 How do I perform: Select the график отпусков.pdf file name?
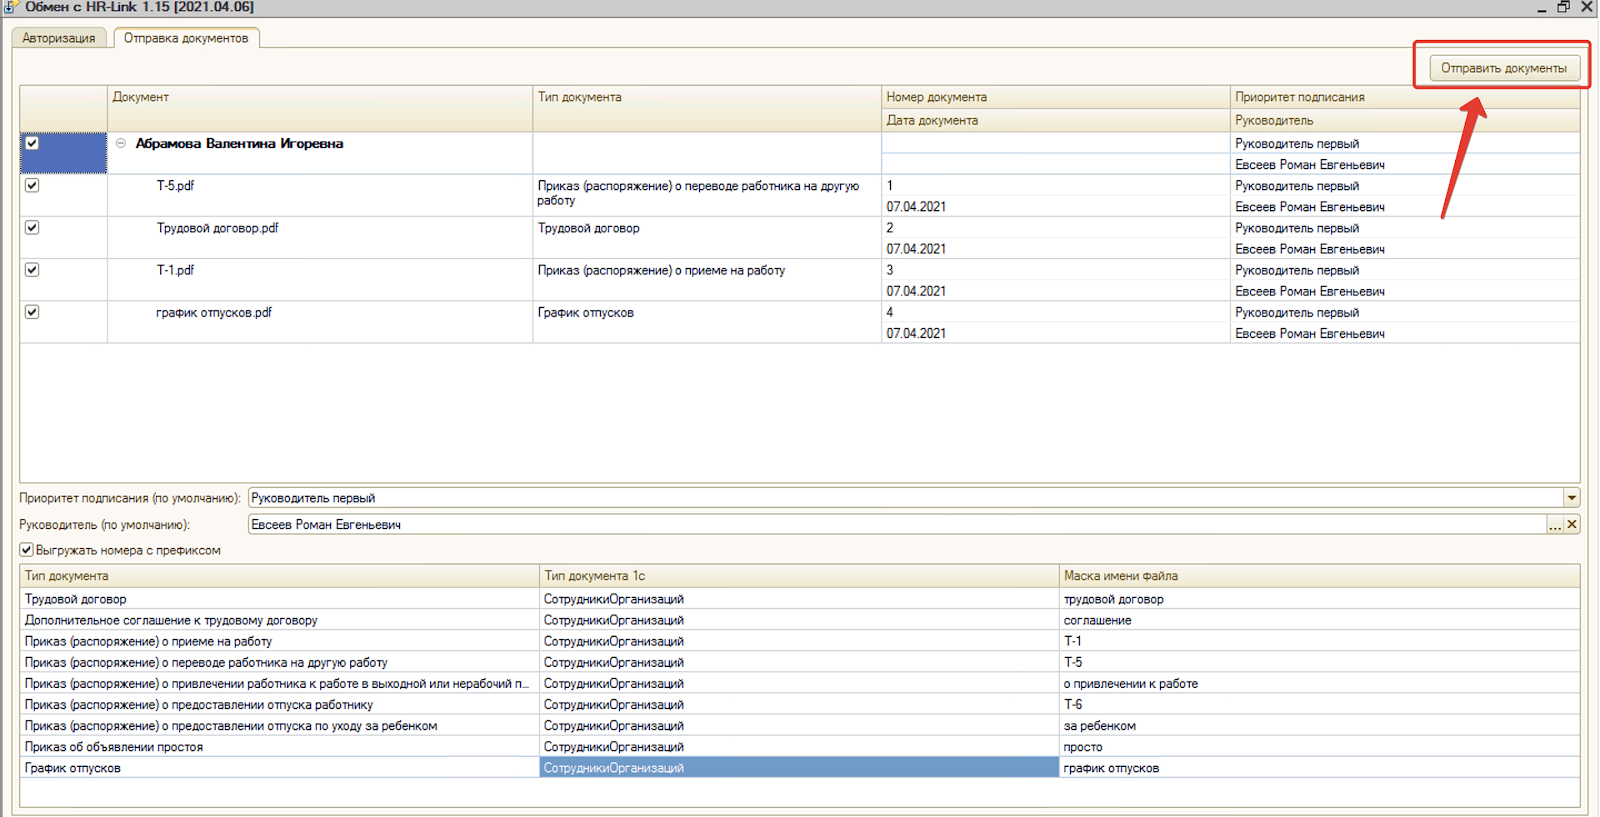pos(214,312)
